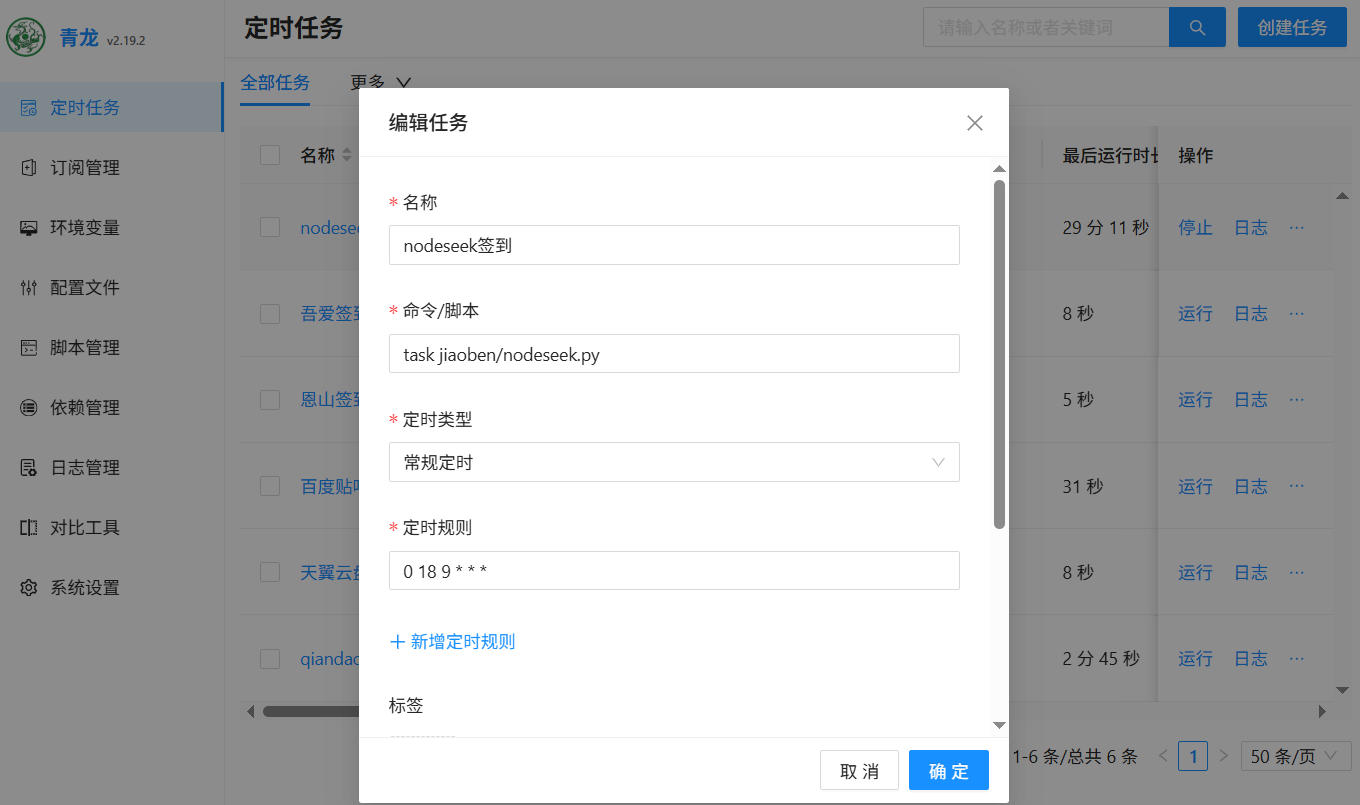The height and width of the screenshot is (805, 1360).
Task: Switch to the 全部任务 tab
Action: click(x=275, y=83)
